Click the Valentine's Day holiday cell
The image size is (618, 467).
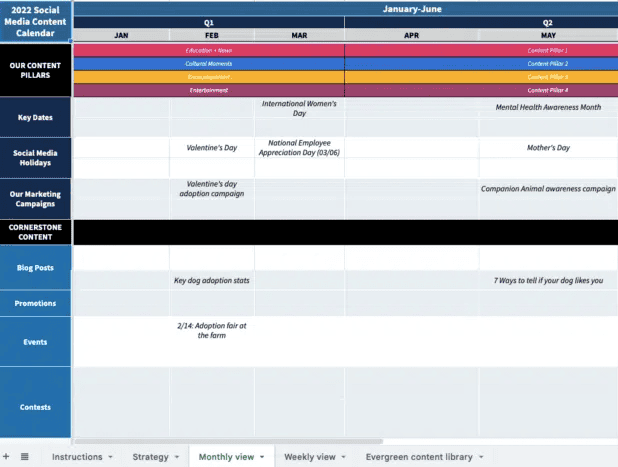click(x=211, y=148)
